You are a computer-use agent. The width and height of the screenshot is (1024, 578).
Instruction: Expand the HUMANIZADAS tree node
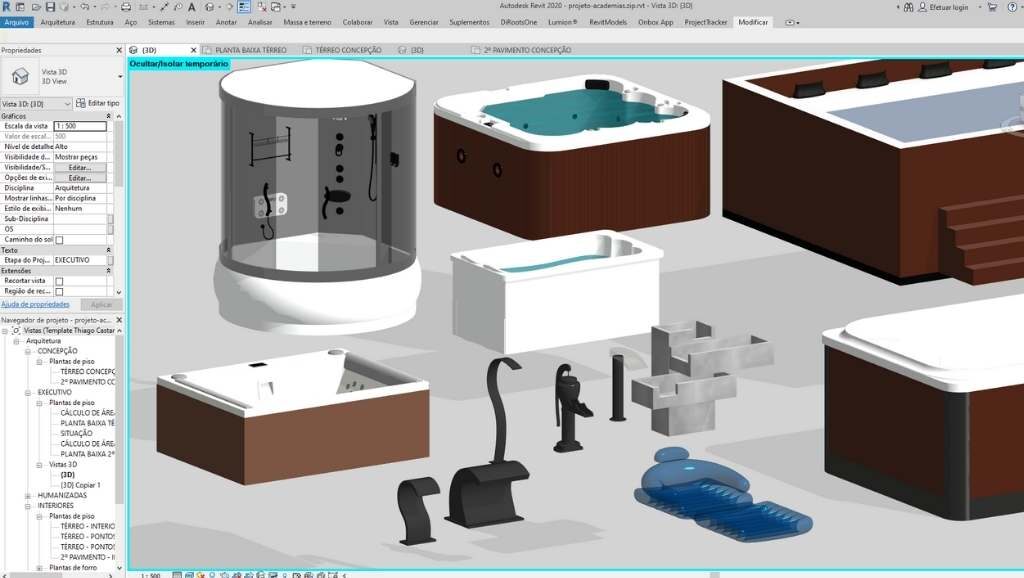(x=28, y=495)
